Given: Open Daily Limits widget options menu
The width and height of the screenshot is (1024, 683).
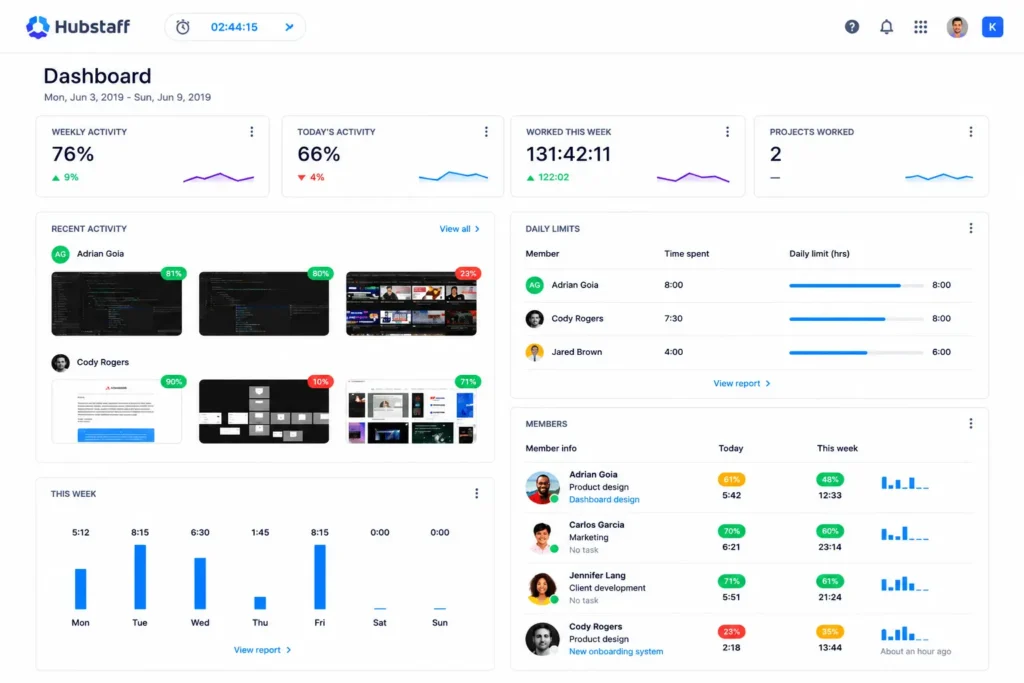Looking at the screenshot, I should coord(970,228).
